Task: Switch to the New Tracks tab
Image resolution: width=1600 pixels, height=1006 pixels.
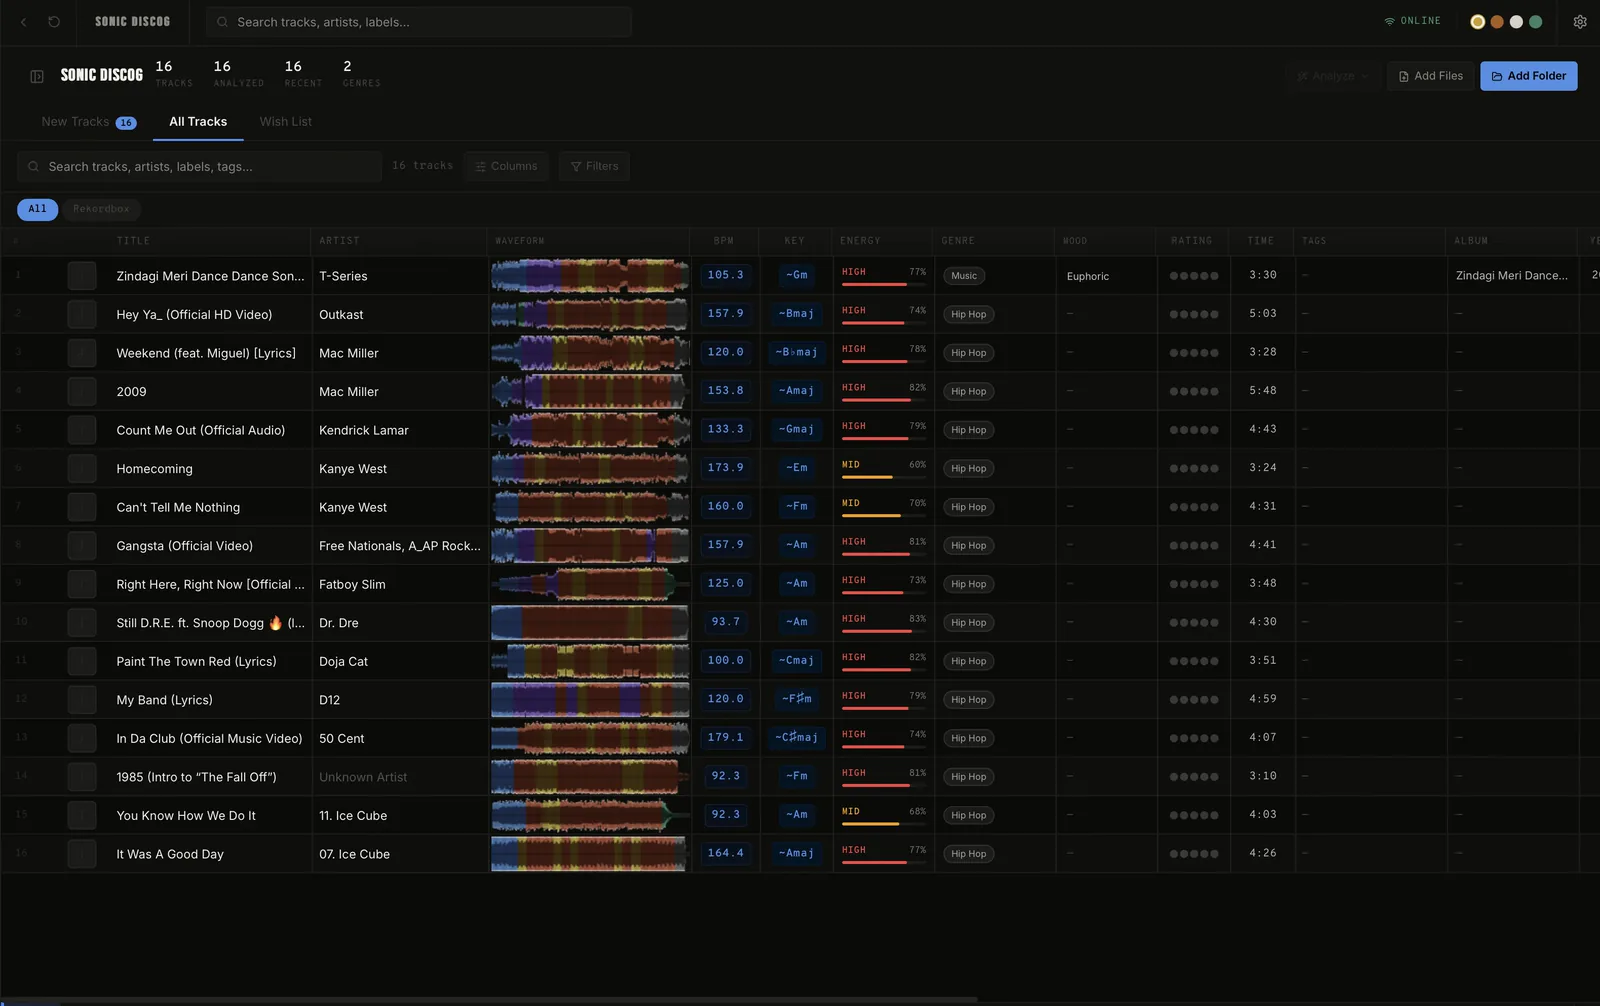Action: (88, 122)
